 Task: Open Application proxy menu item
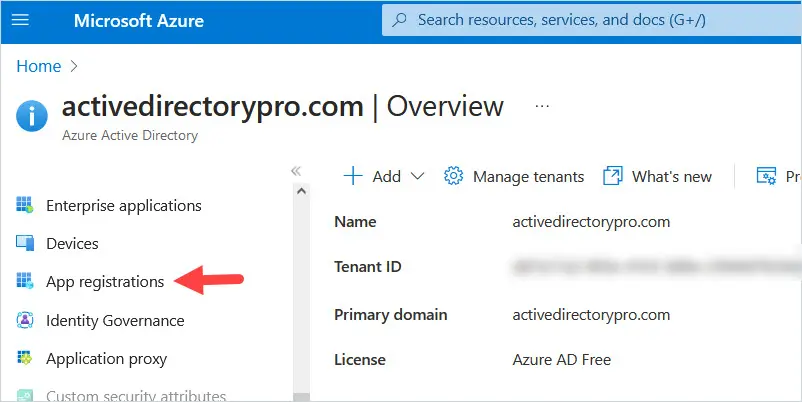(106, 359)
